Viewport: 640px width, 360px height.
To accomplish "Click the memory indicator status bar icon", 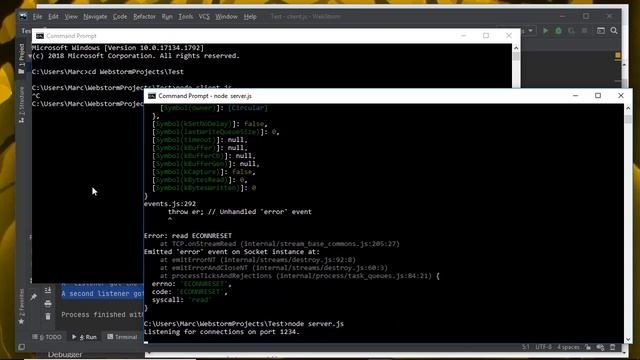I will click(x=613, y=347).
